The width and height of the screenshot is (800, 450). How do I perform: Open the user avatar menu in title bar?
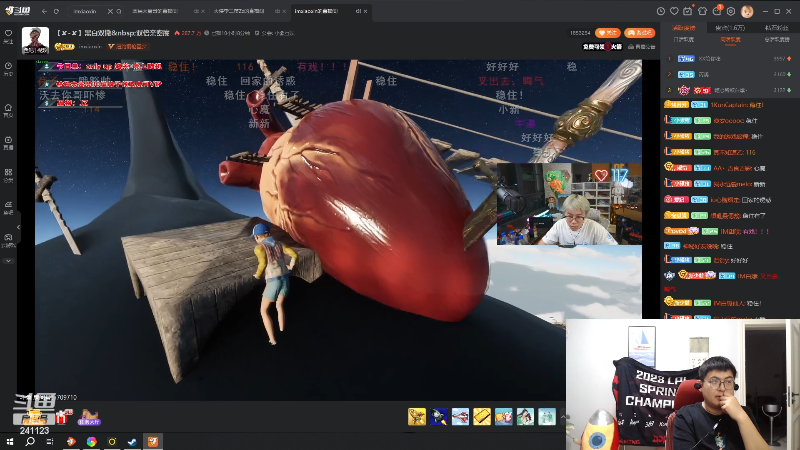[x=747, y=11]
